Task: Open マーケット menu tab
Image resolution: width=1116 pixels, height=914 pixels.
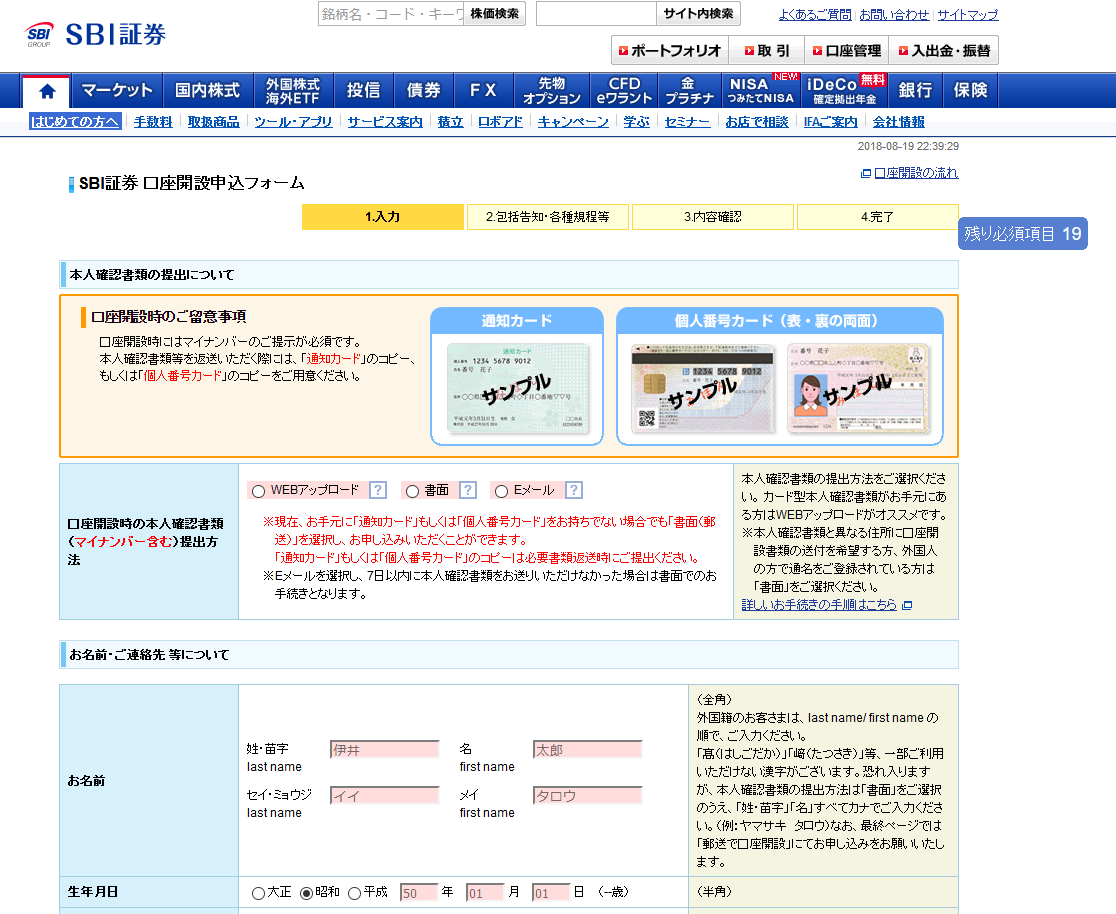Action: [117, 90]
